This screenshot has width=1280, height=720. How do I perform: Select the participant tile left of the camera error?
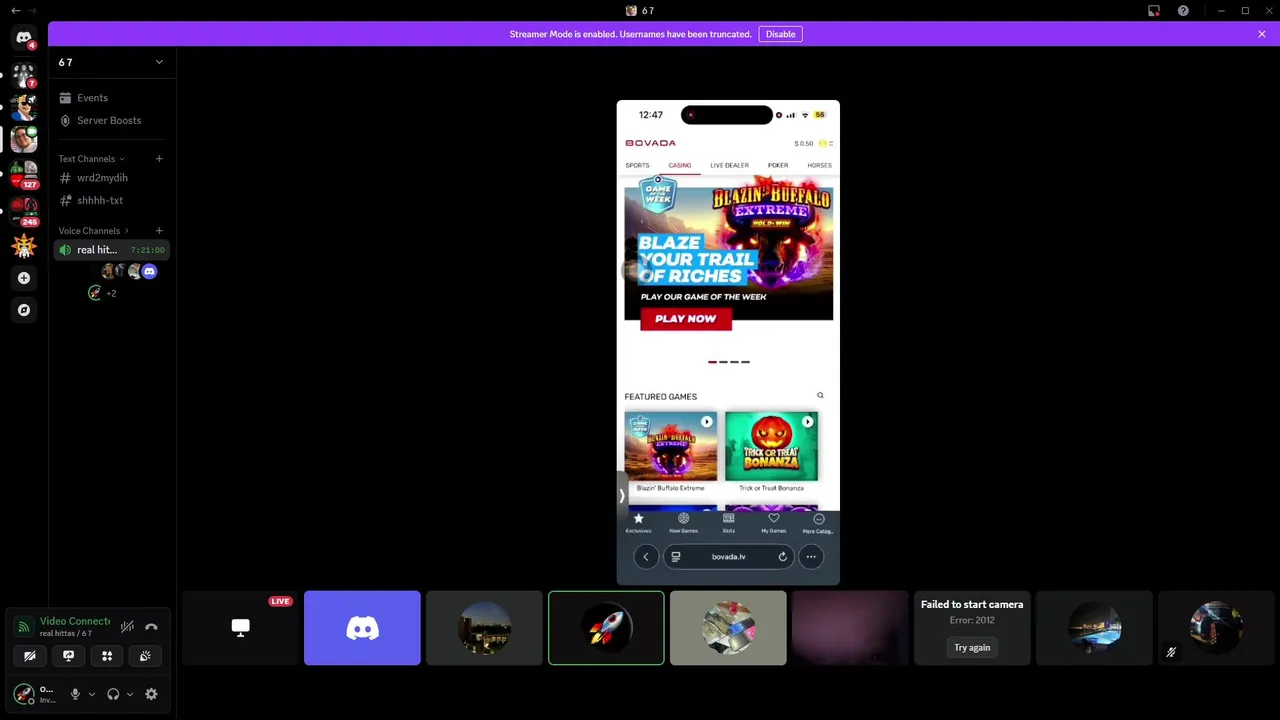click(850, 628)
